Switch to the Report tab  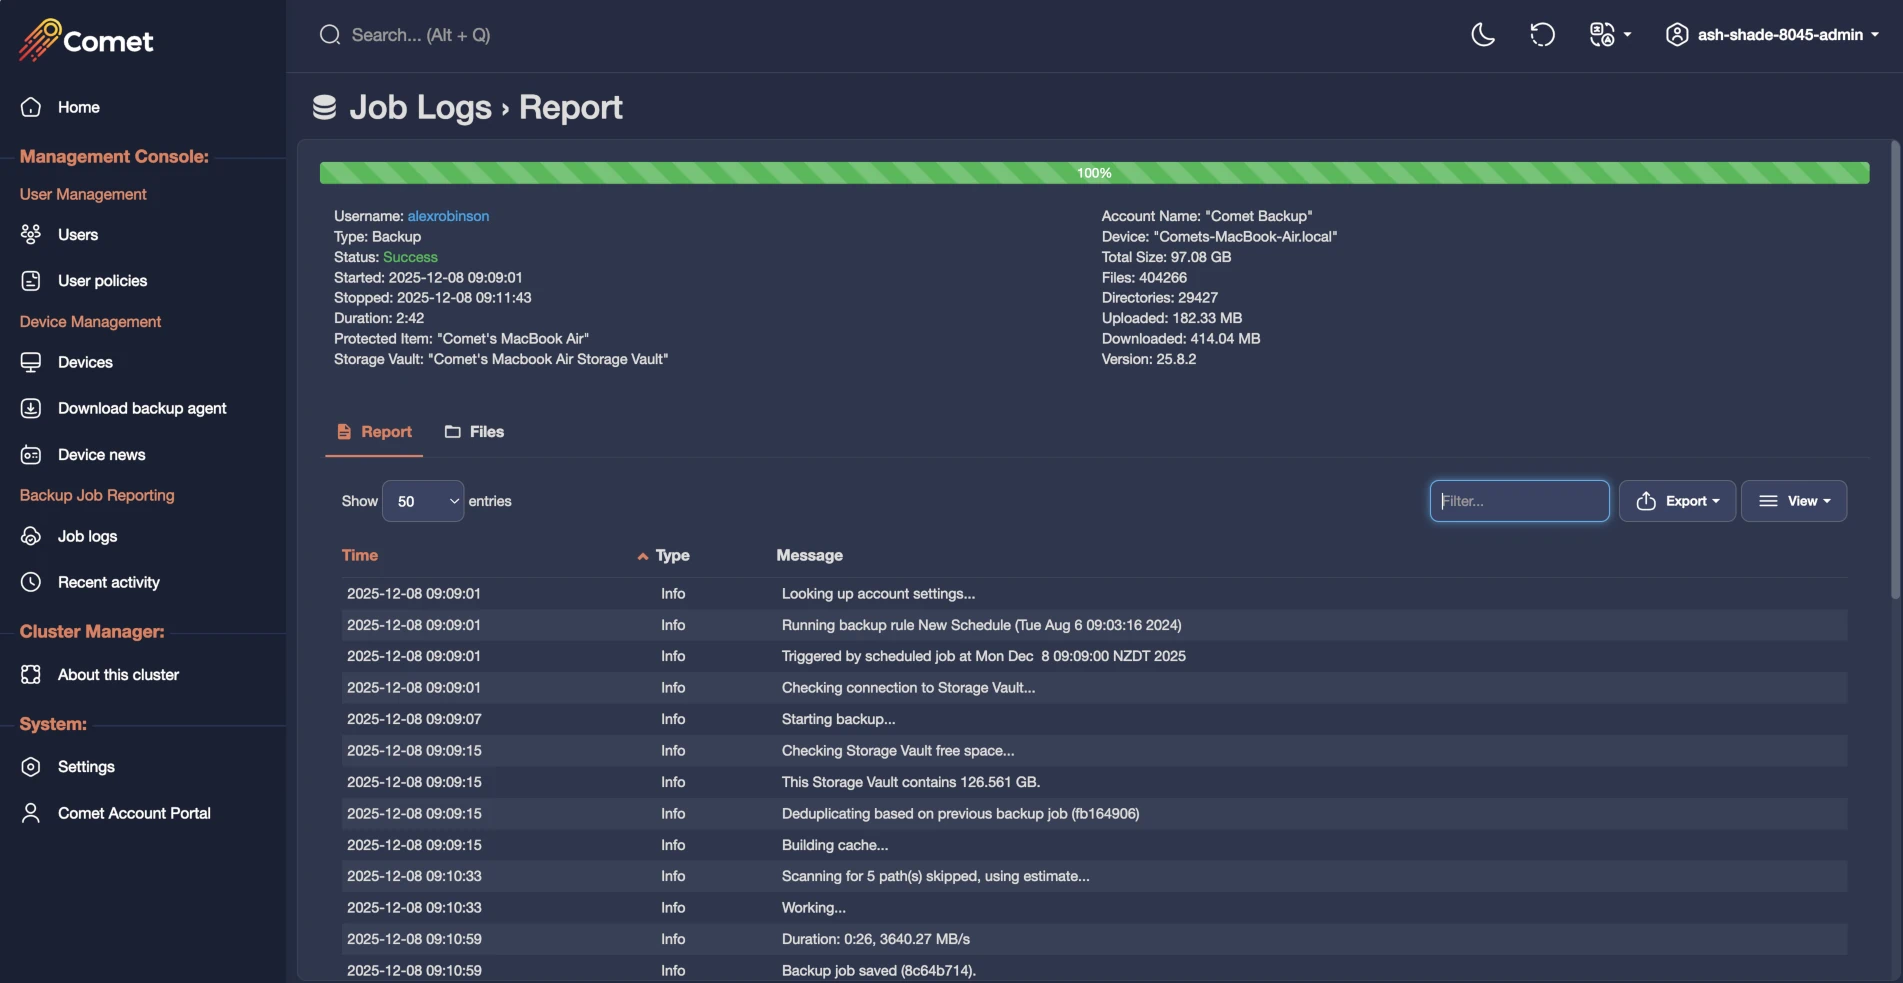pos(374,432)
